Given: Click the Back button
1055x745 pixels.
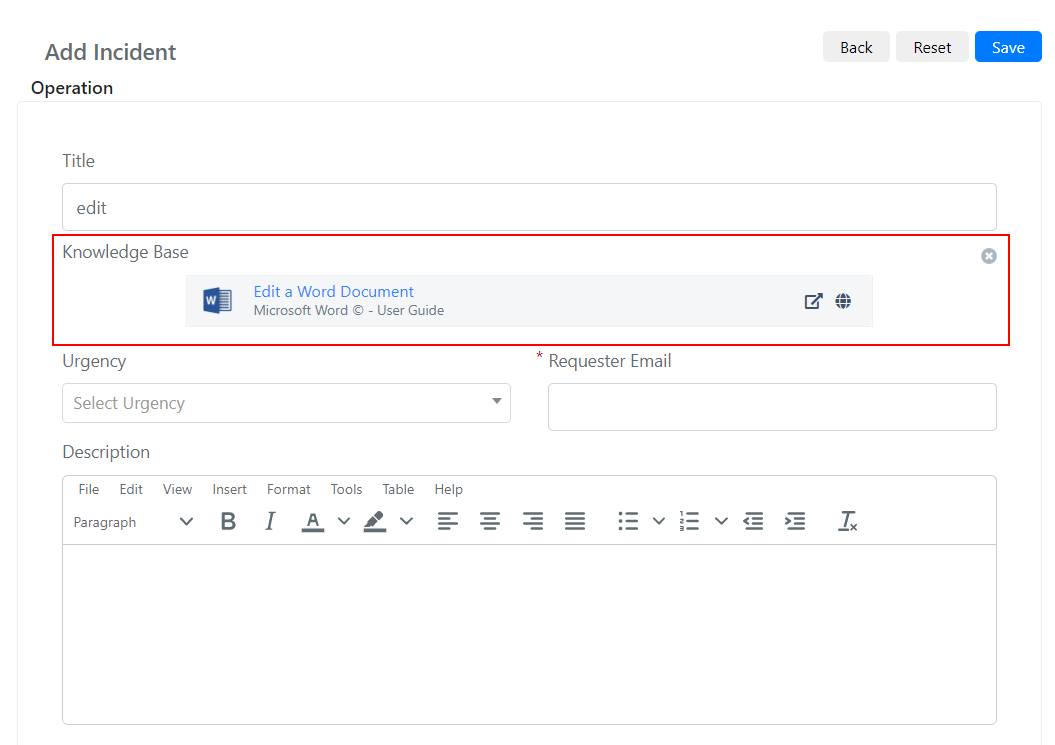Looking at the screenshot, I should point(856,47).
